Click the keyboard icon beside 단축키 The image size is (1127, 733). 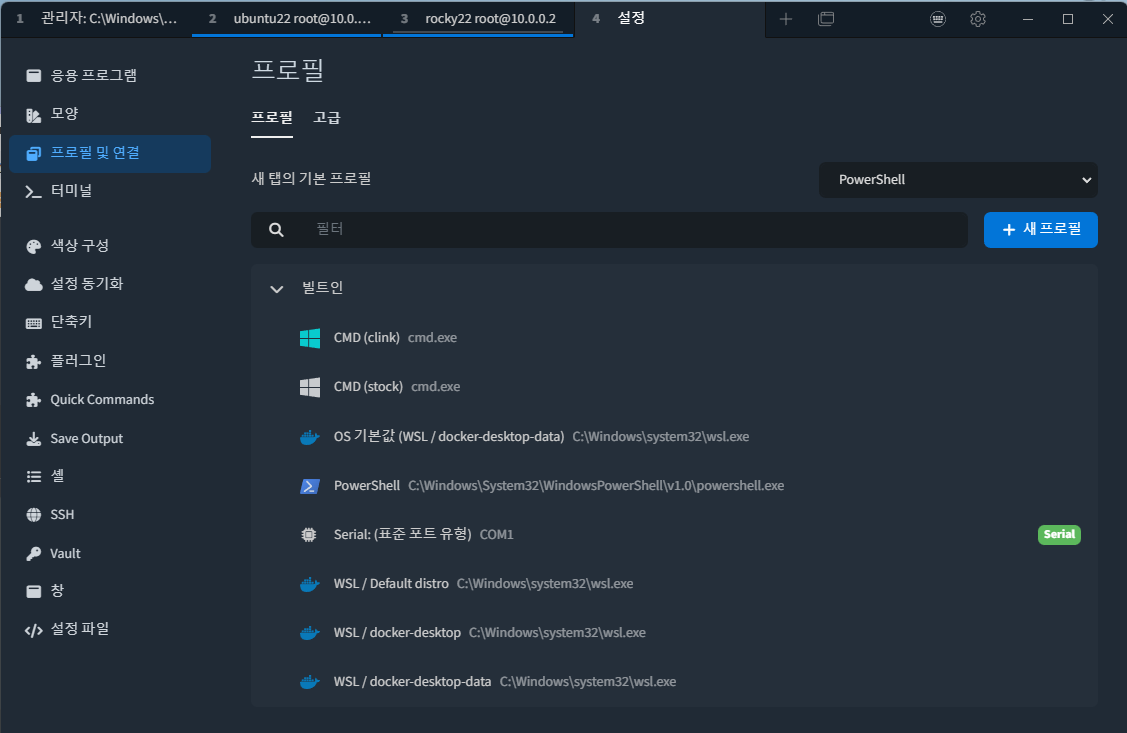pyautogui.click(x=33, y=323)
